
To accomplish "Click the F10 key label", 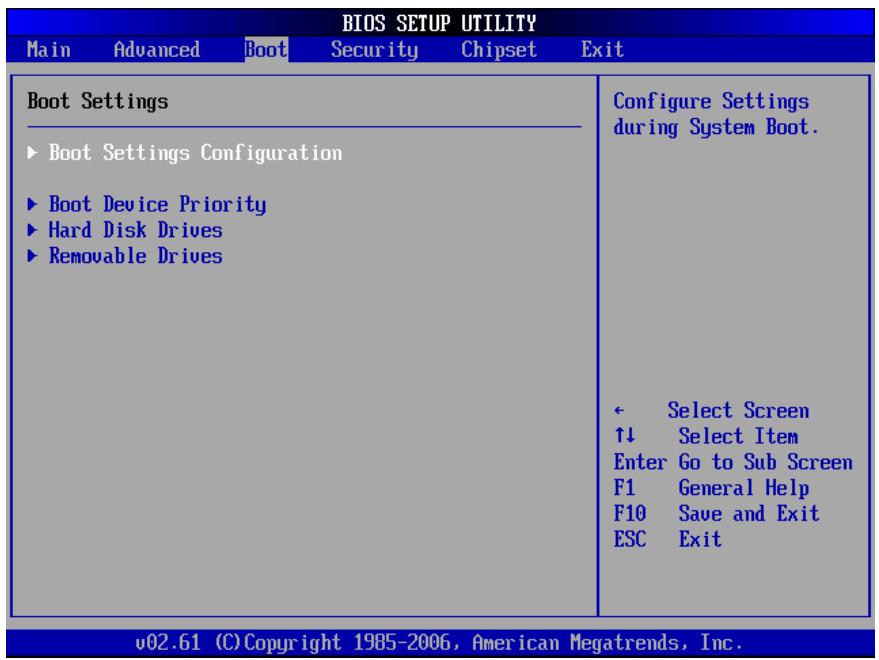I will coord(630,514).
